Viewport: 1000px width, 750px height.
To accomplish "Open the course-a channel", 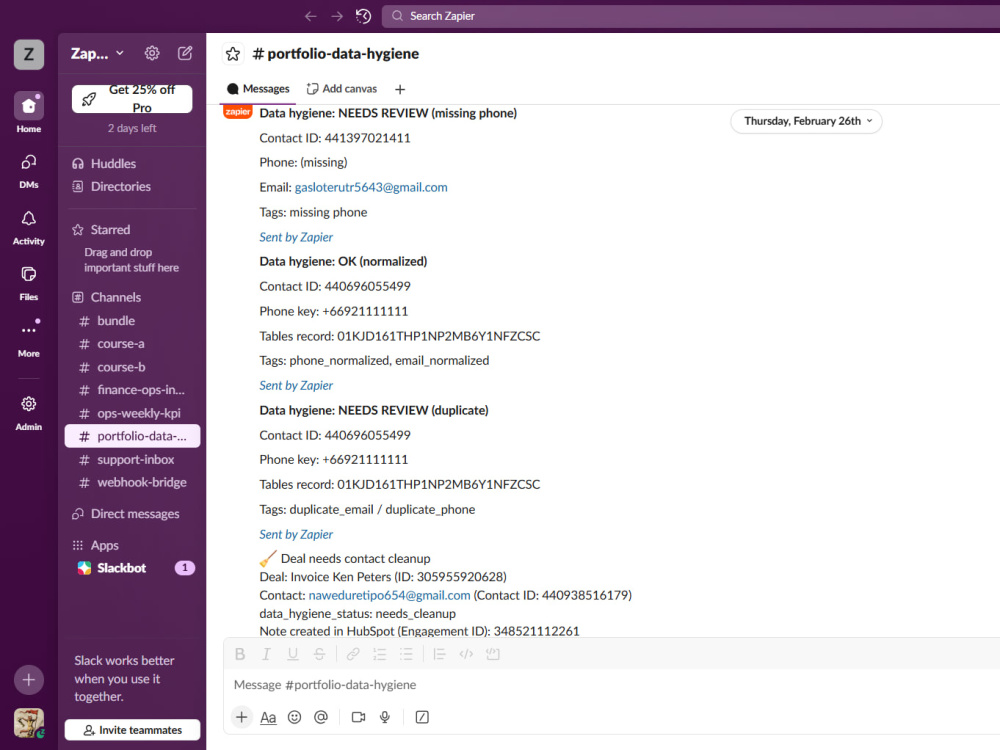I will click(x=132, y=344).
